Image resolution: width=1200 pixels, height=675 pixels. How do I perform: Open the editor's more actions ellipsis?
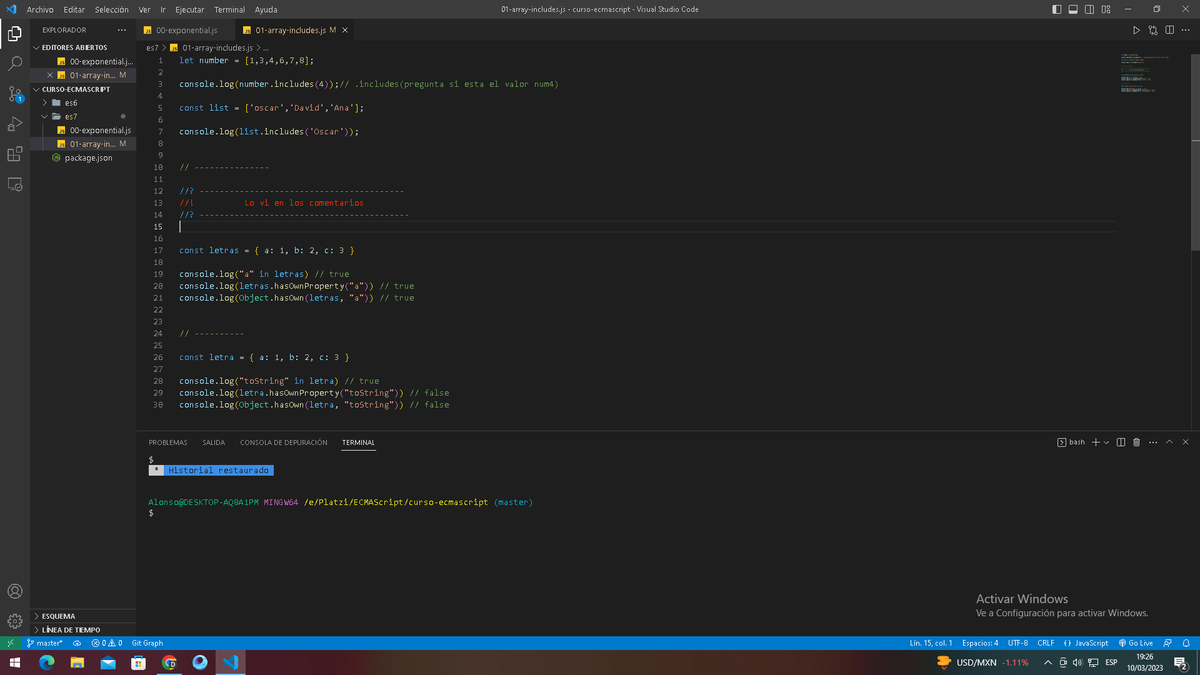1186,30
